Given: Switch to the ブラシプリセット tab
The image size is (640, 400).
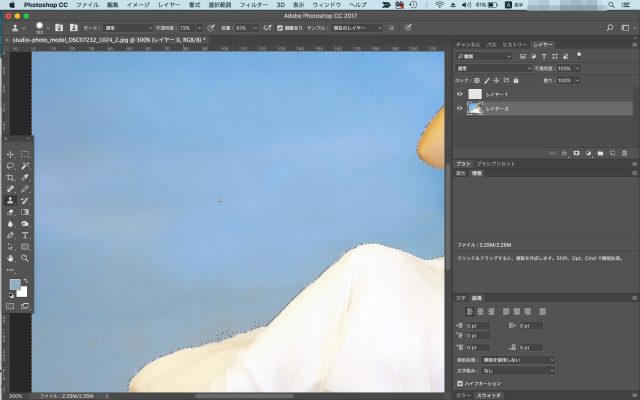Looking at the screenshot, I should [x=496, y=163].
